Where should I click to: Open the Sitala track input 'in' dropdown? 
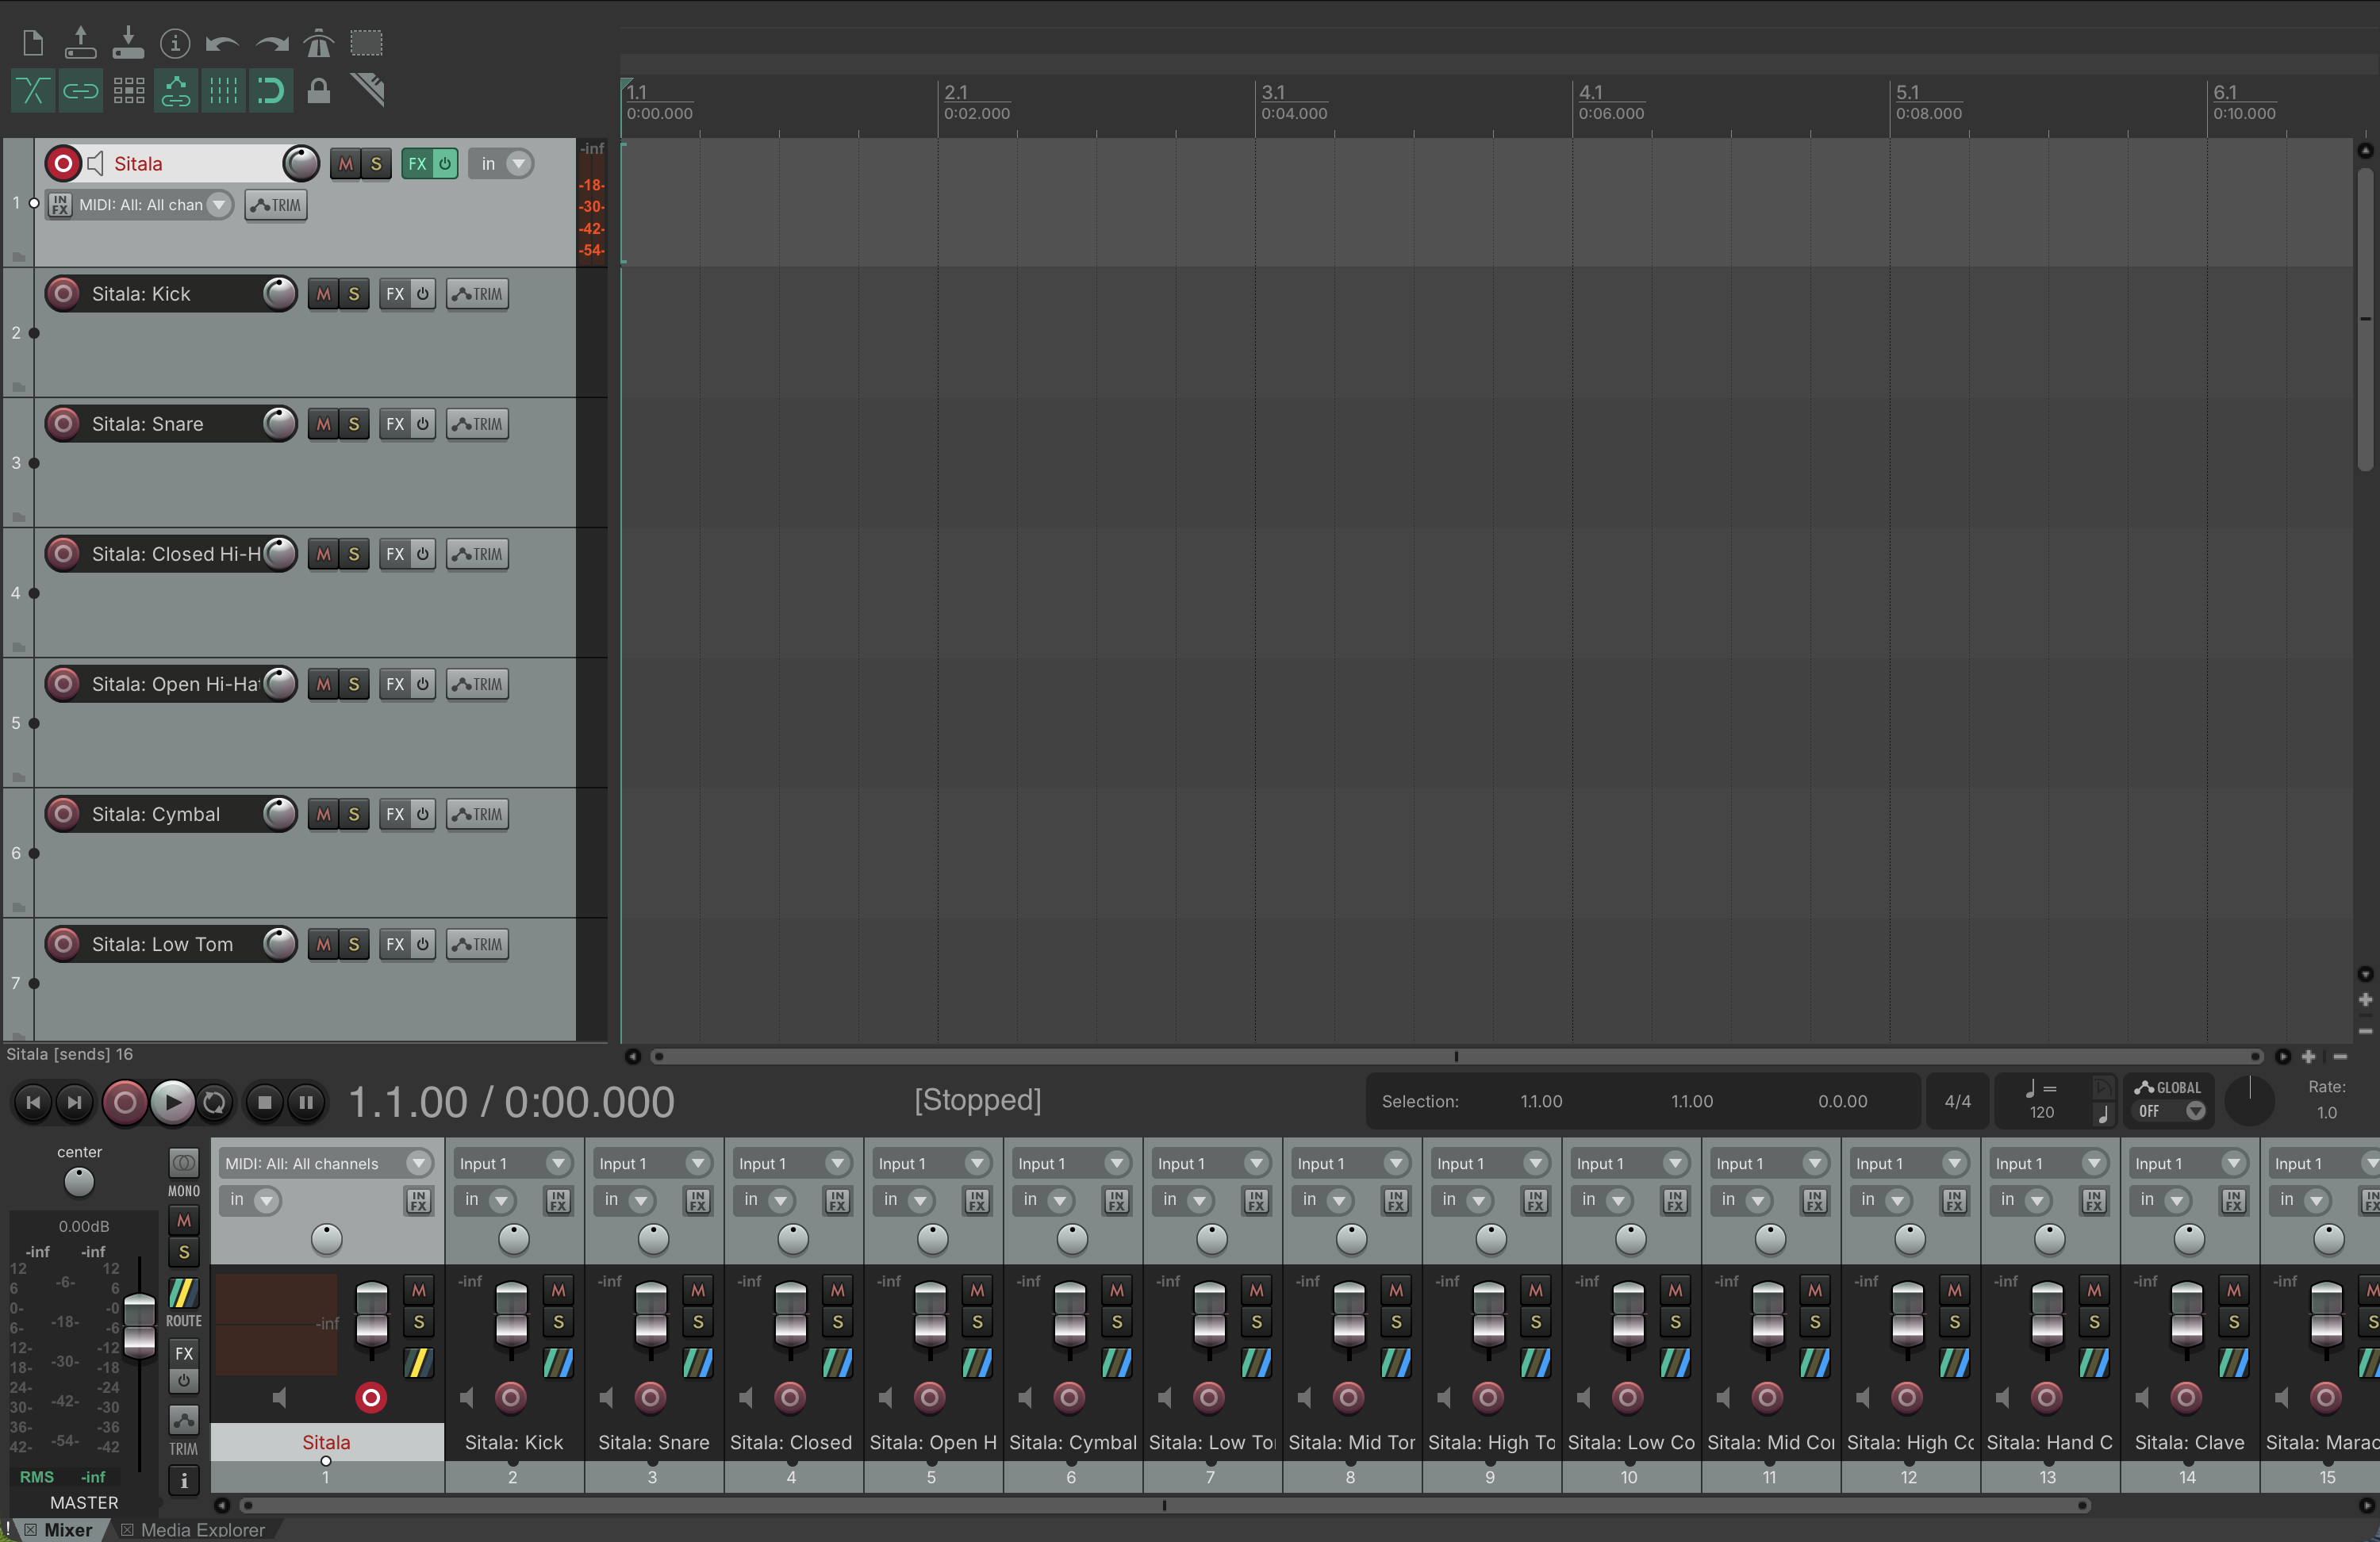point(501,164)
